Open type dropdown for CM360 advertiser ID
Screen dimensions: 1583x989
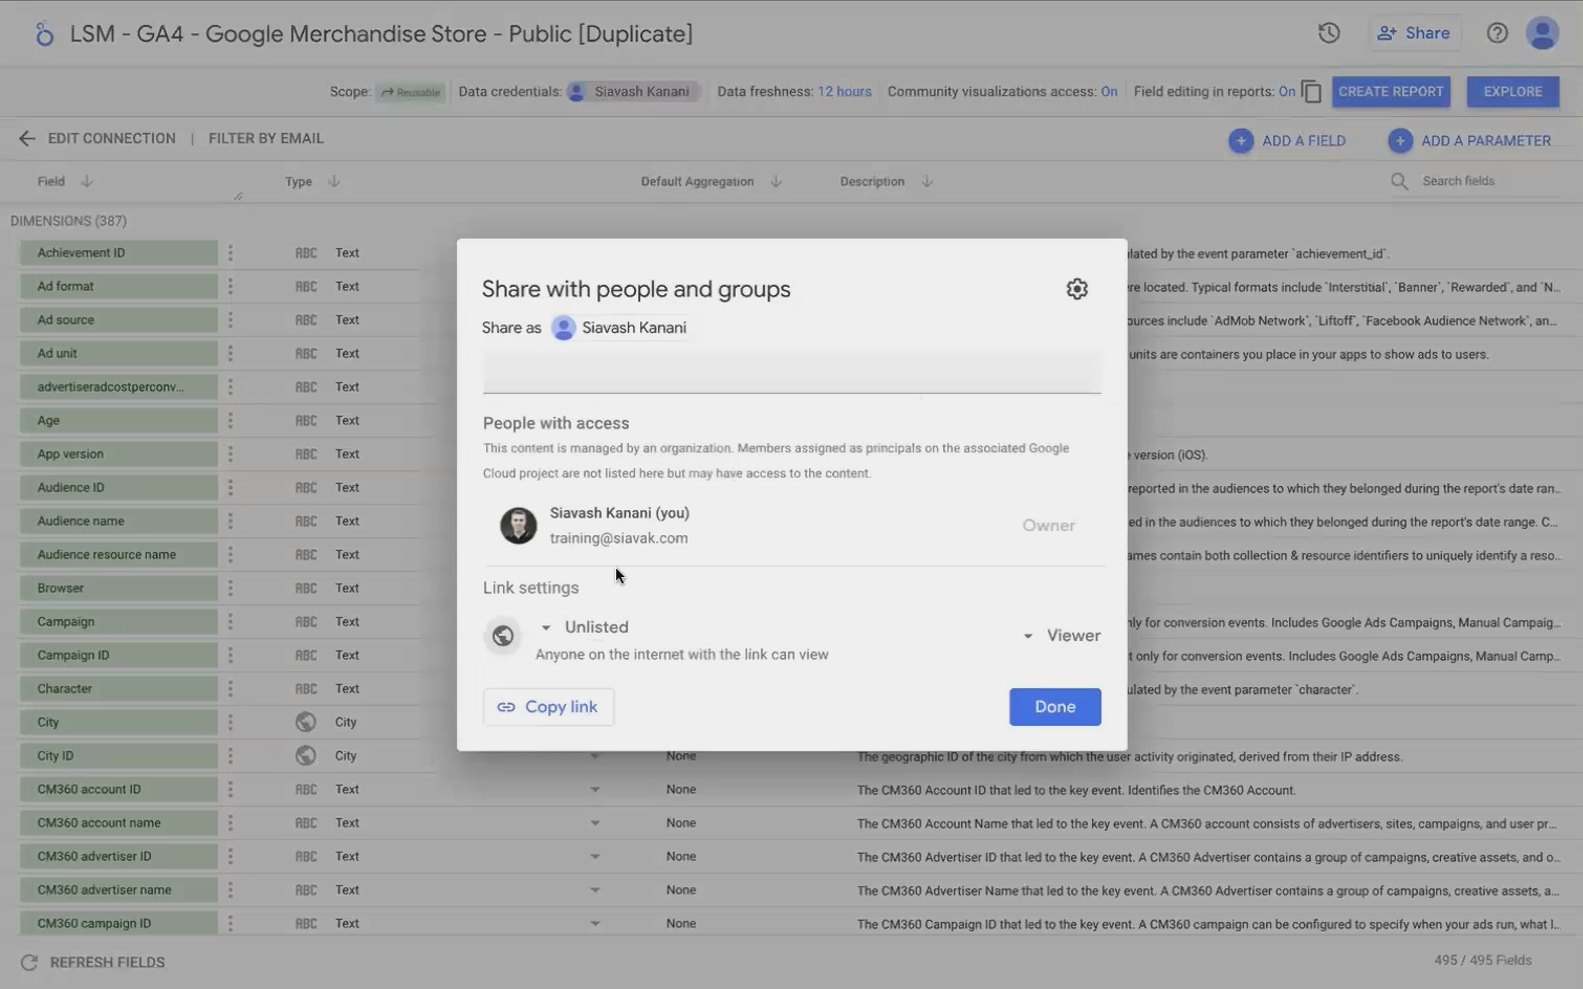pyautogui.click(x=595, y=857)
